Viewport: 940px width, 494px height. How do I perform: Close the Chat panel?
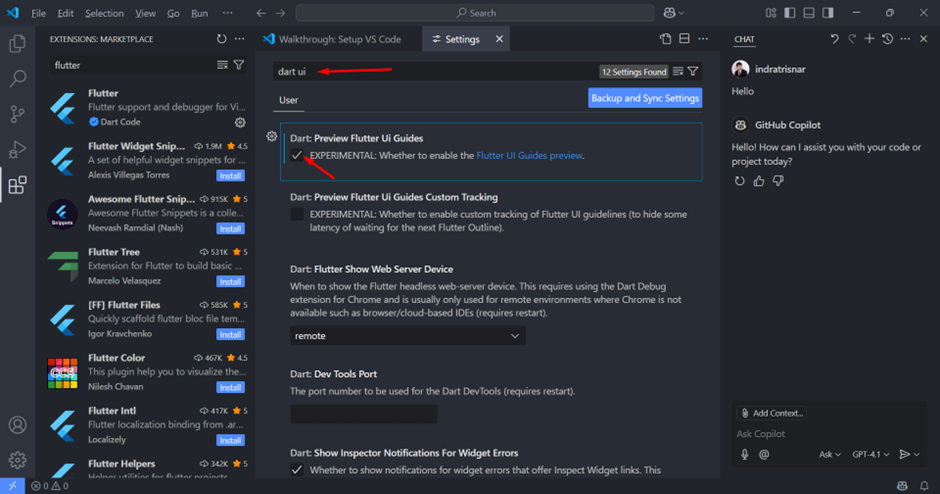pos(924,39)
